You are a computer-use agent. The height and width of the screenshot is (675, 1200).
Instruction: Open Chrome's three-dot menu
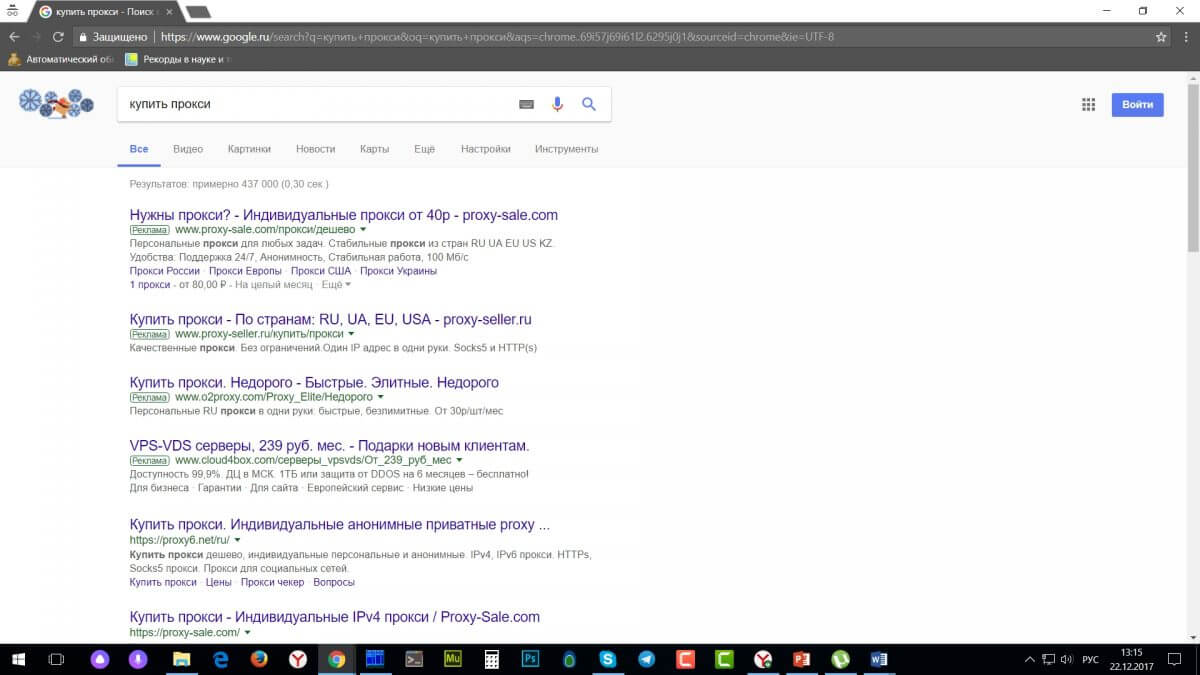[x=1186, y=37]
